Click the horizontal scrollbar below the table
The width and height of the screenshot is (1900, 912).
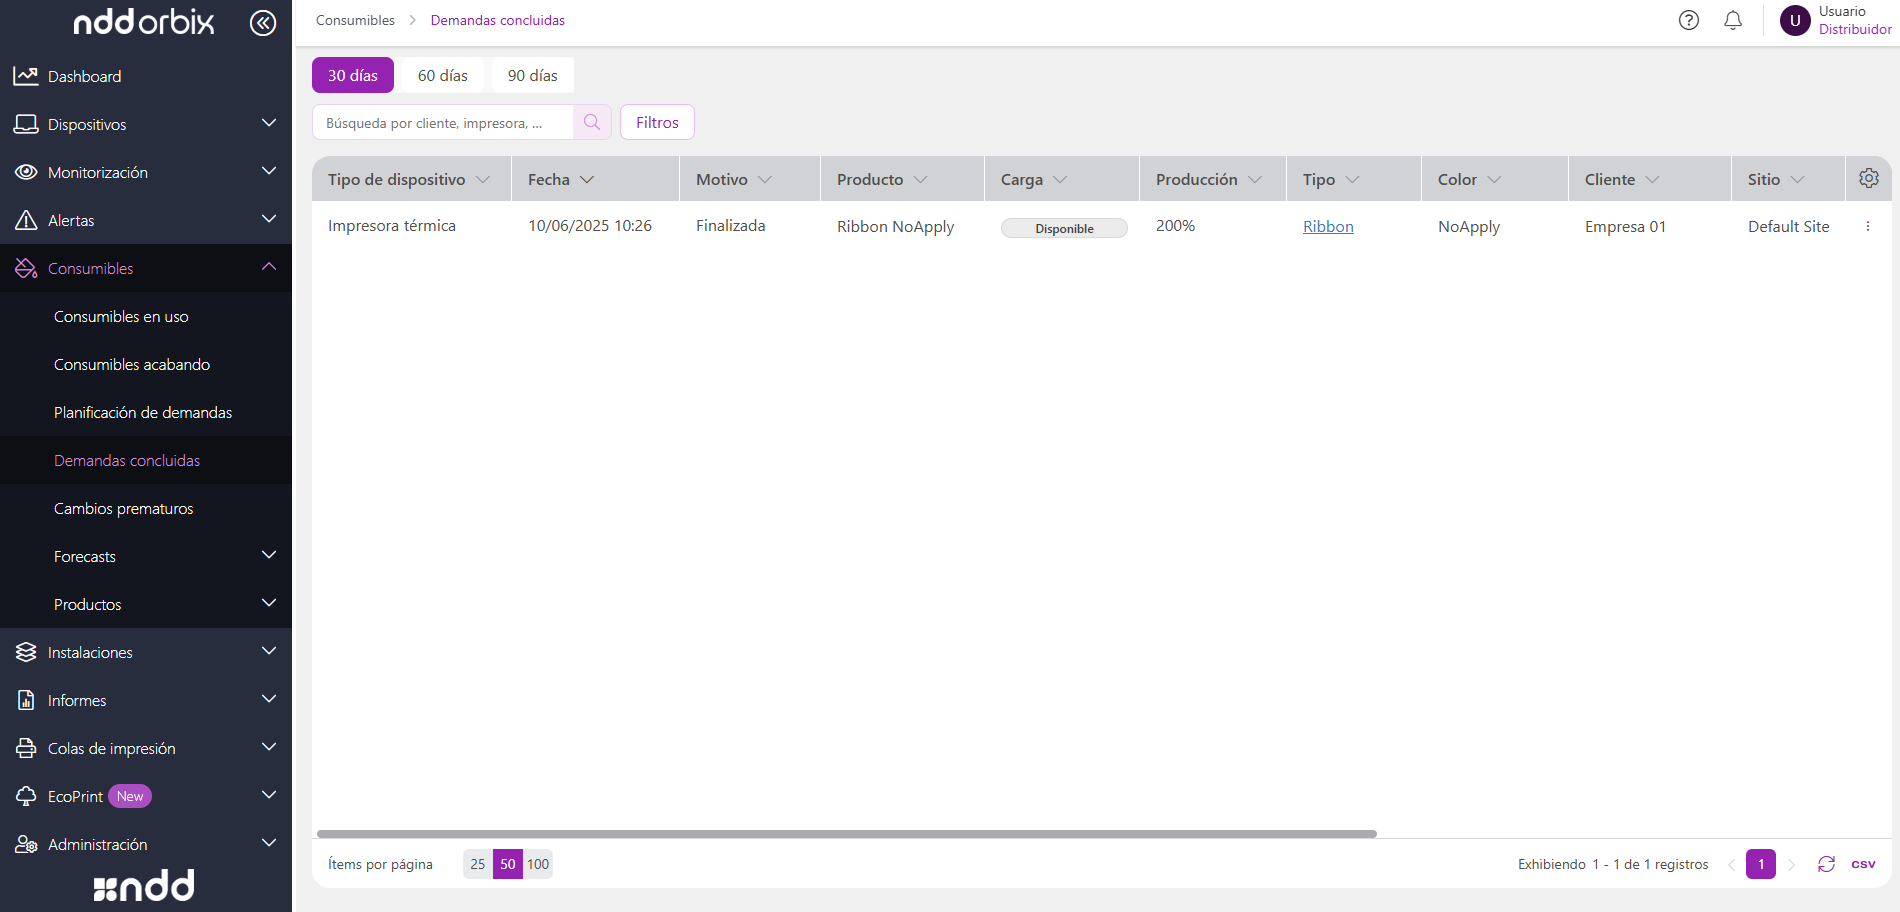pos(847,833)
